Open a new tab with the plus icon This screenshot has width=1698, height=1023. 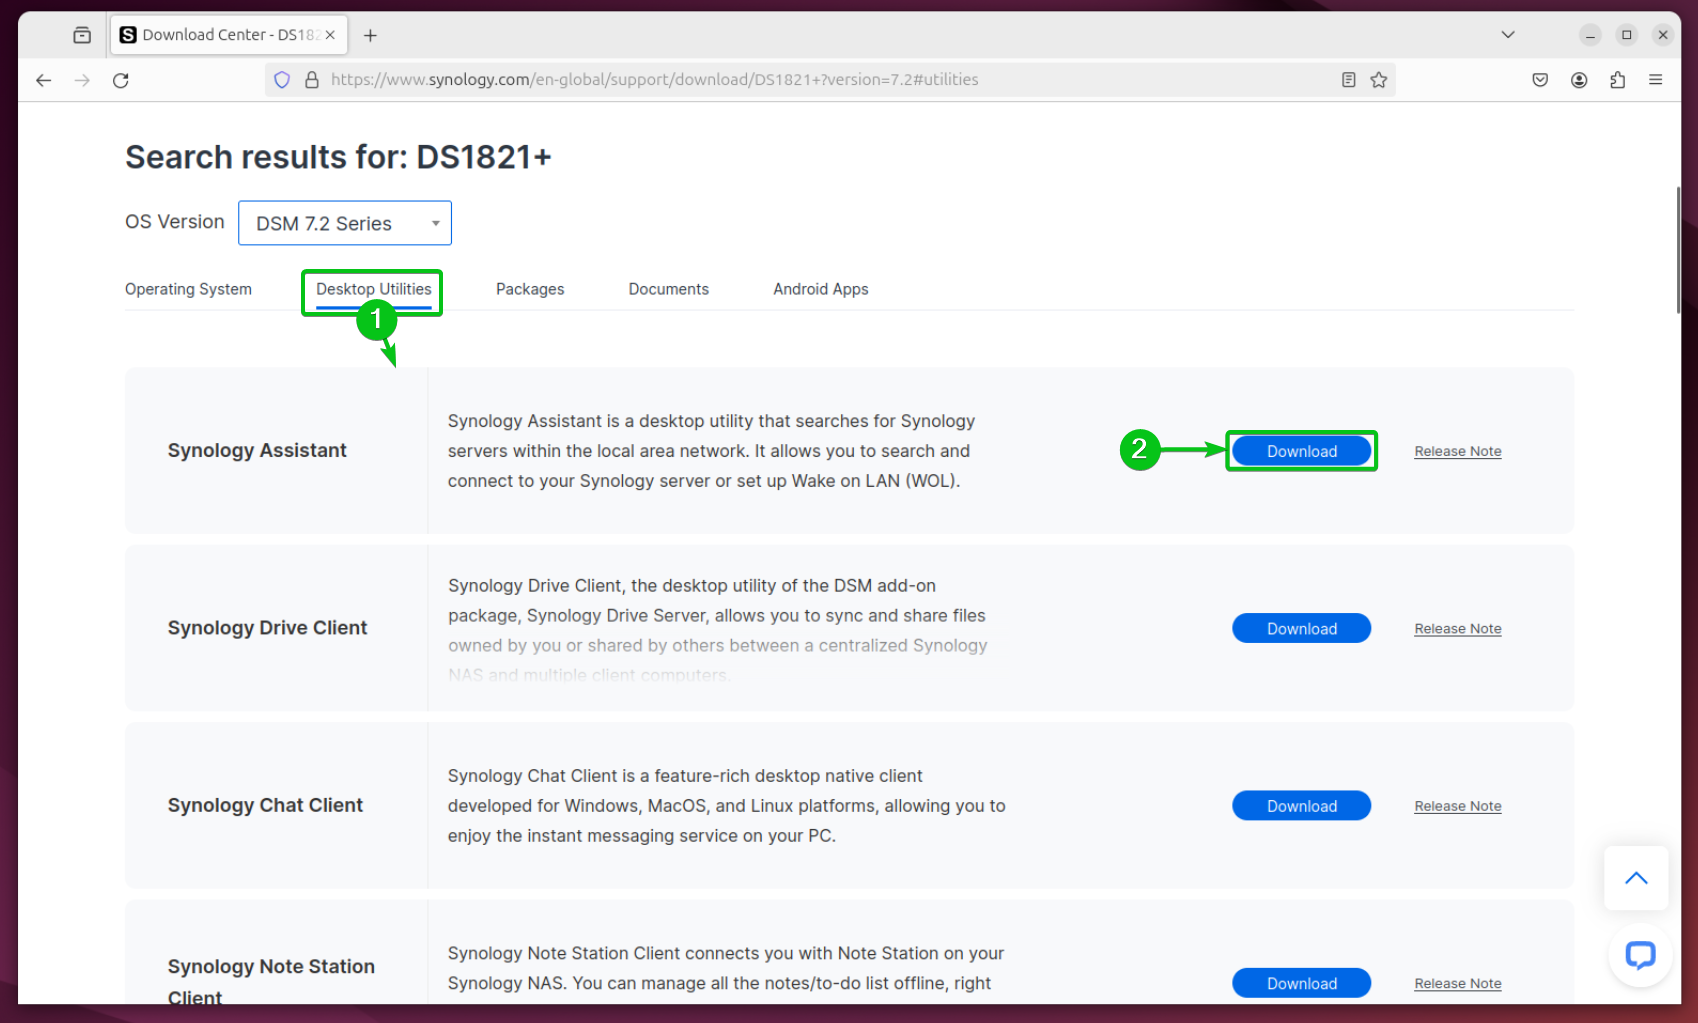pyautogui.click(x=370, y=35)
